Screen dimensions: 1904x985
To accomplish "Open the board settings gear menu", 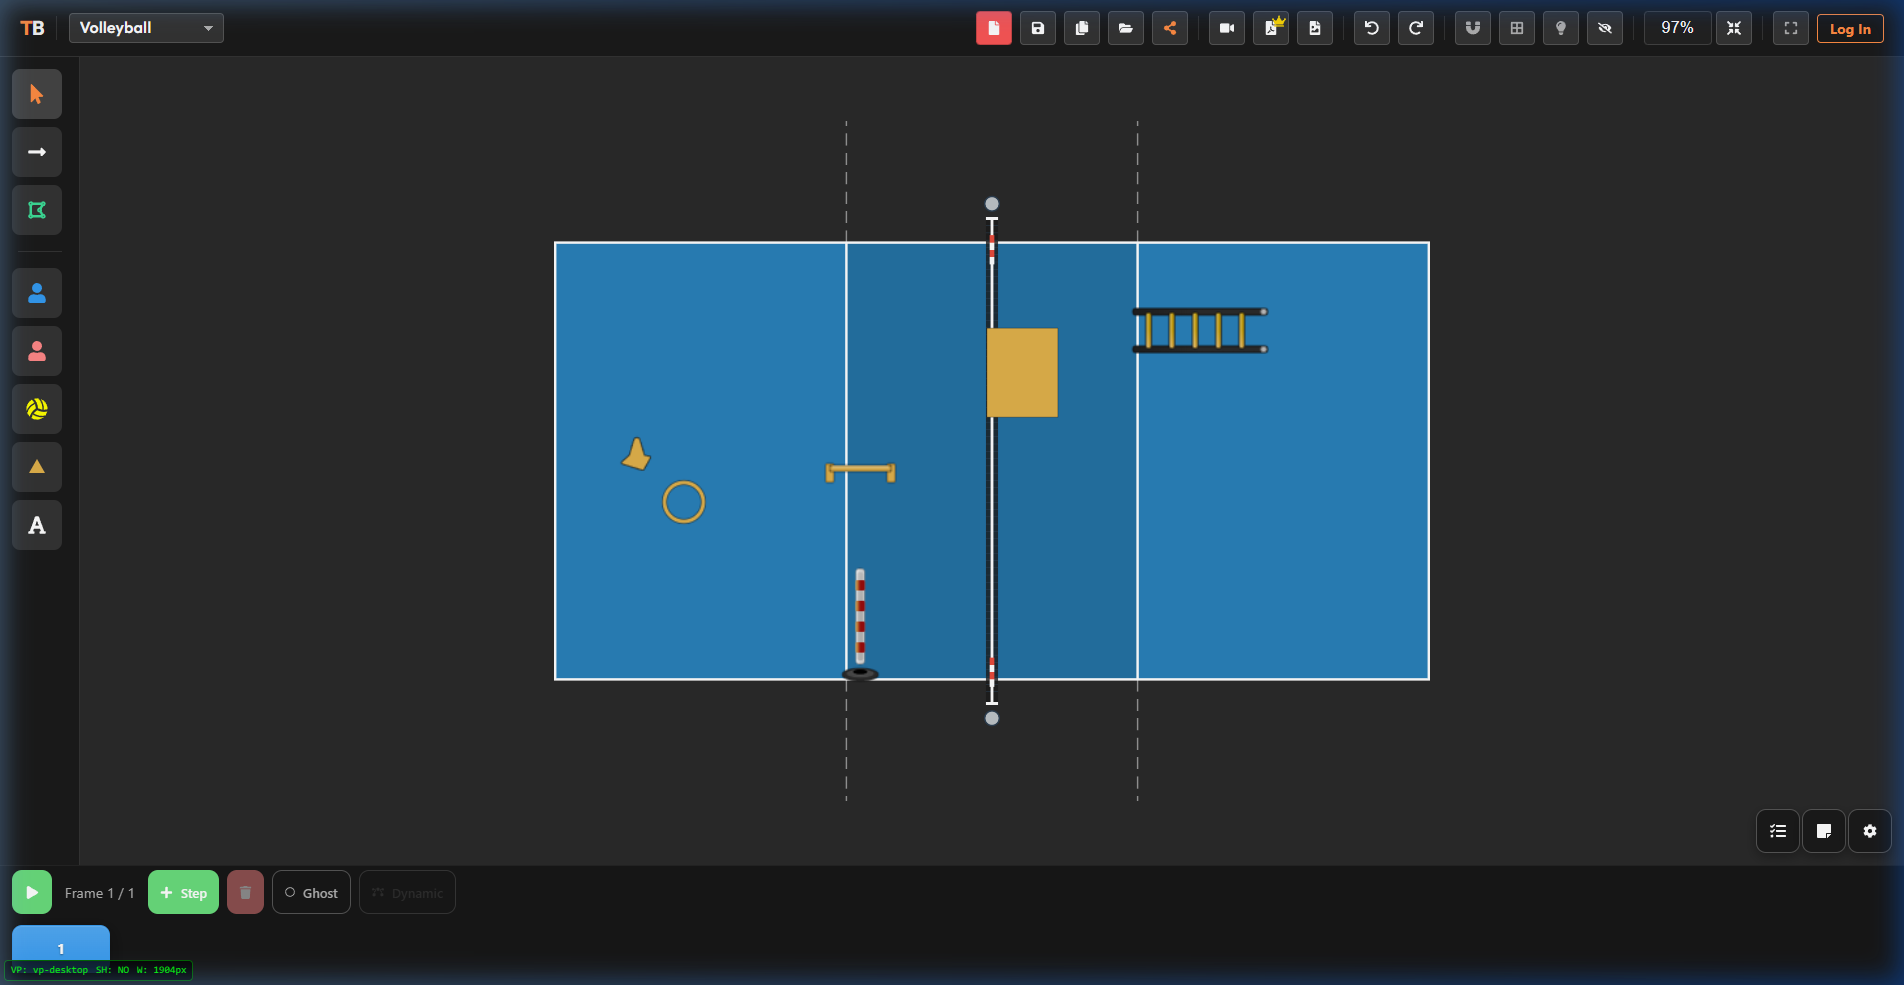I will coord(1869,831).
